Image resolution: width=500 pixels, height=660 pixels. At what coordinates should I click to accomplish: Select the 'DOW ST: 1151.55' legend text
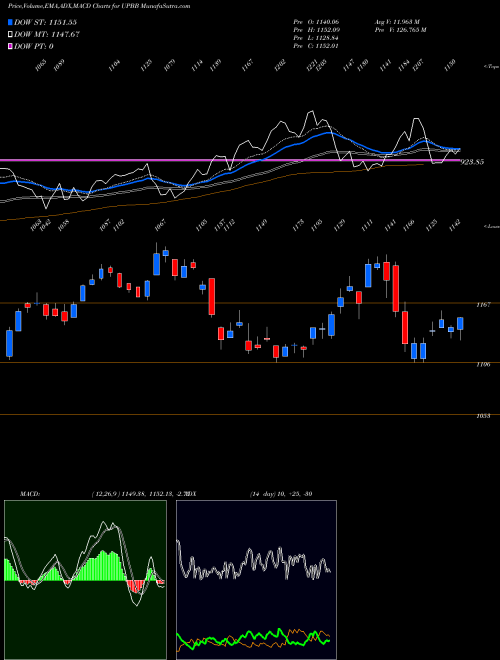point(45,22)
